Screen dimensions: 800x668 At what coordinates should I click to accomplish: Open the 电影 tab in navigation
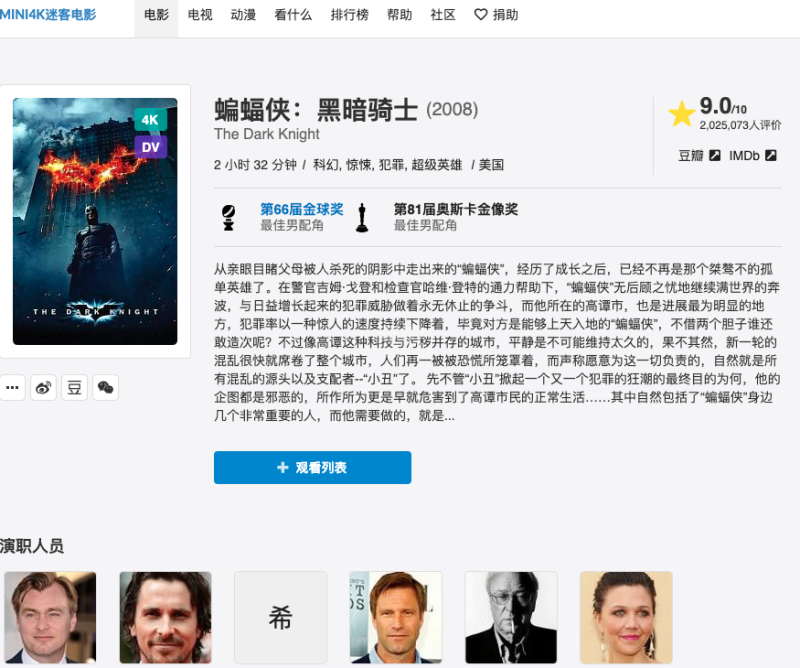(x=156, y=15)
